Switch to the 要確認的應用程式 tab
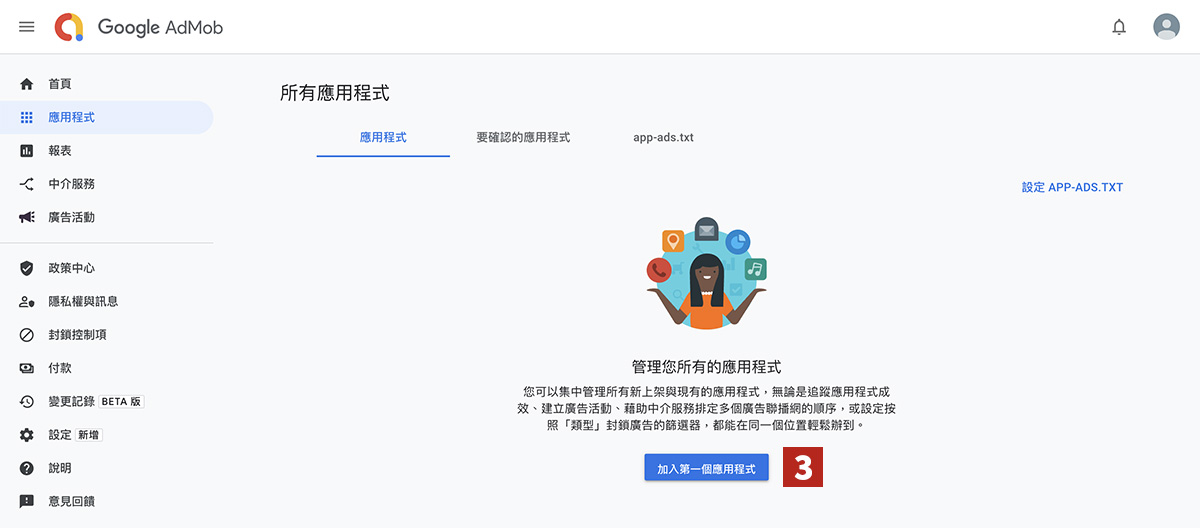 point(523,137)
